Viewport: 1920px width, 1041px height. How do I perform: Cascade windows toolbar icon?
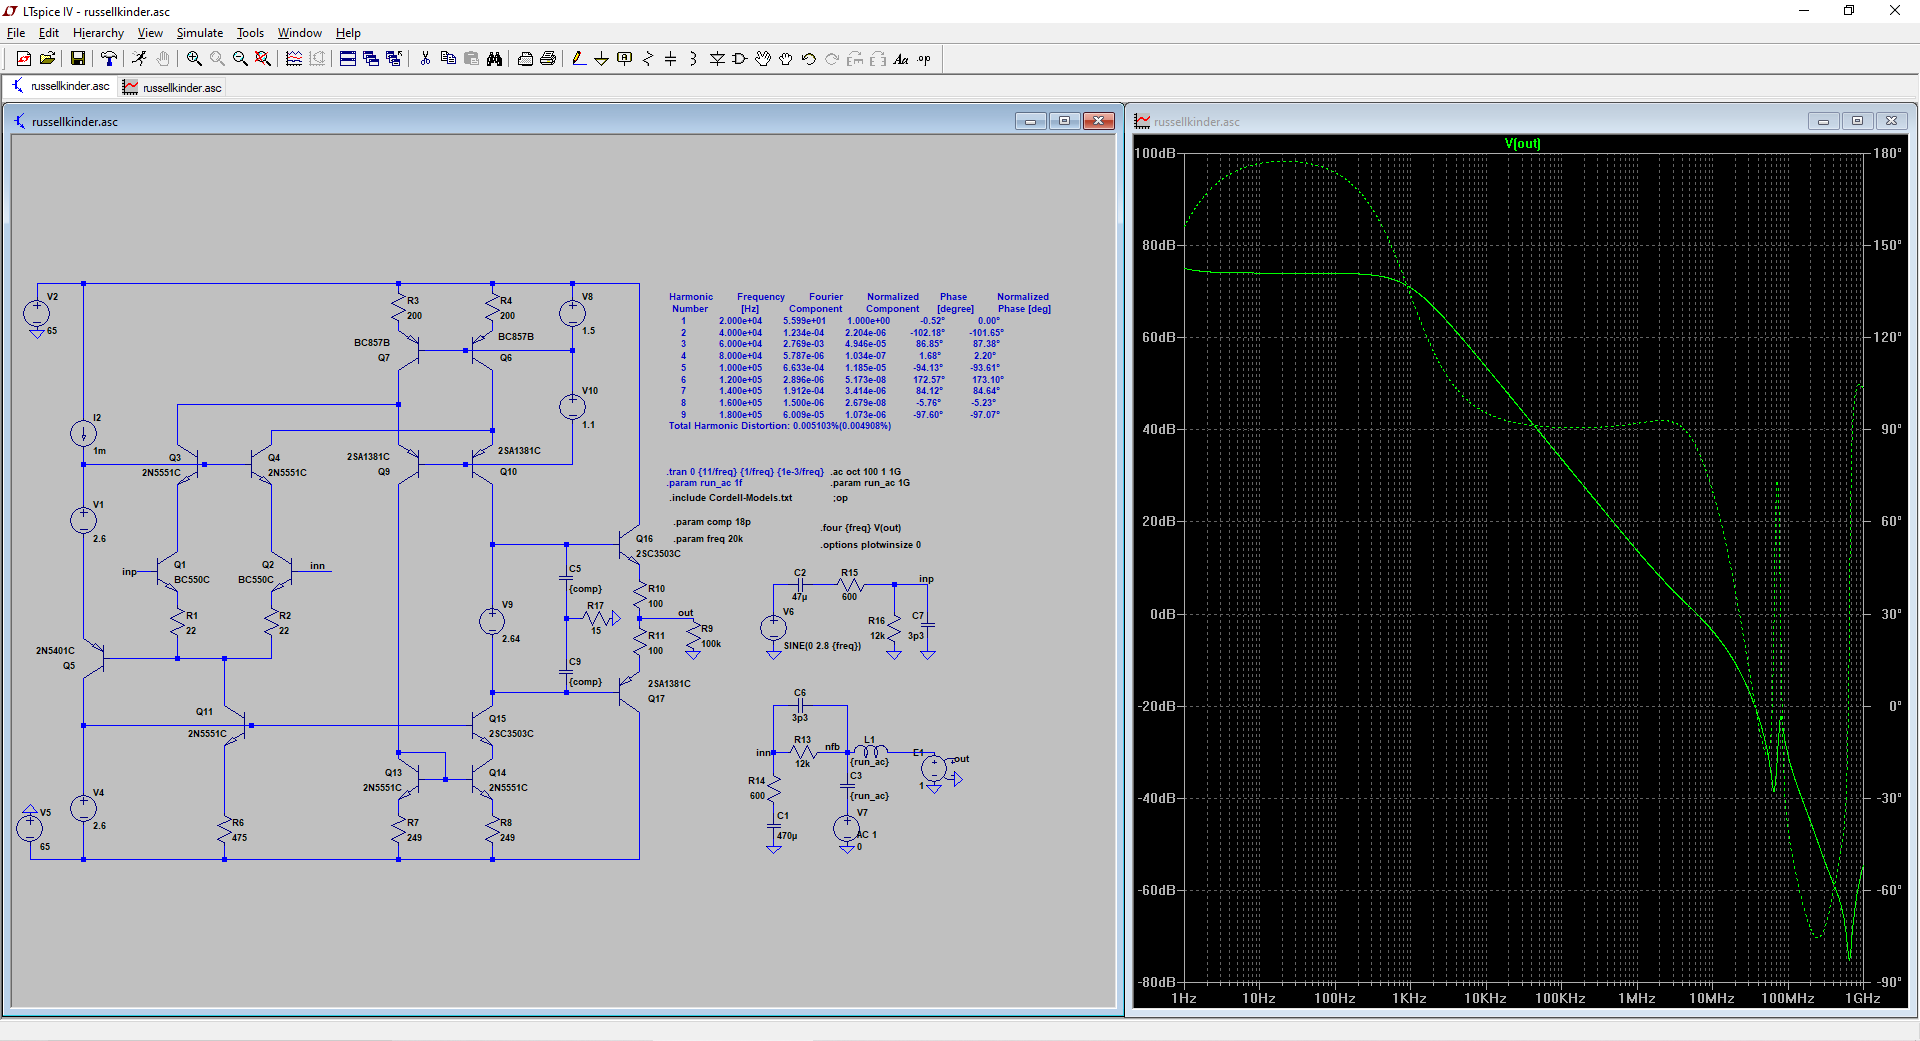point(371,59)
